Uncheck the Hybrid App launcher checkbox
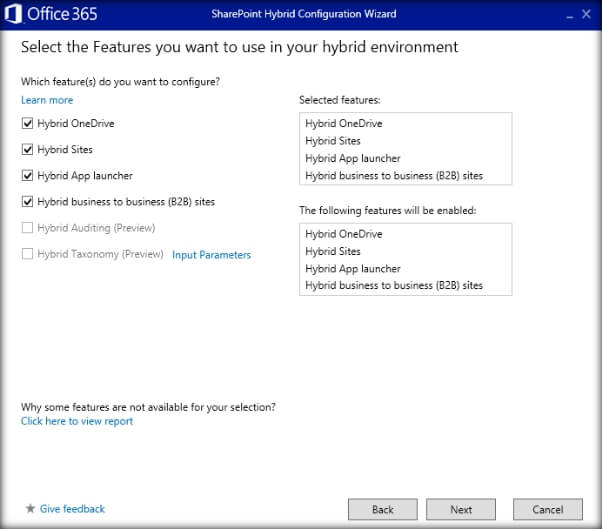 click(x=27, y=176)
